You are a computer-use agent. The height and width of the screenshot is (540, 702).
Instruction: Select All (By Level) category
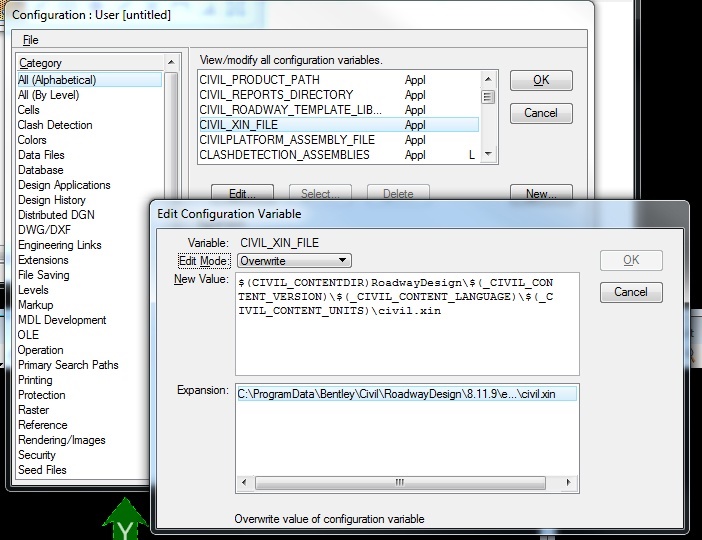pos(48,95)
